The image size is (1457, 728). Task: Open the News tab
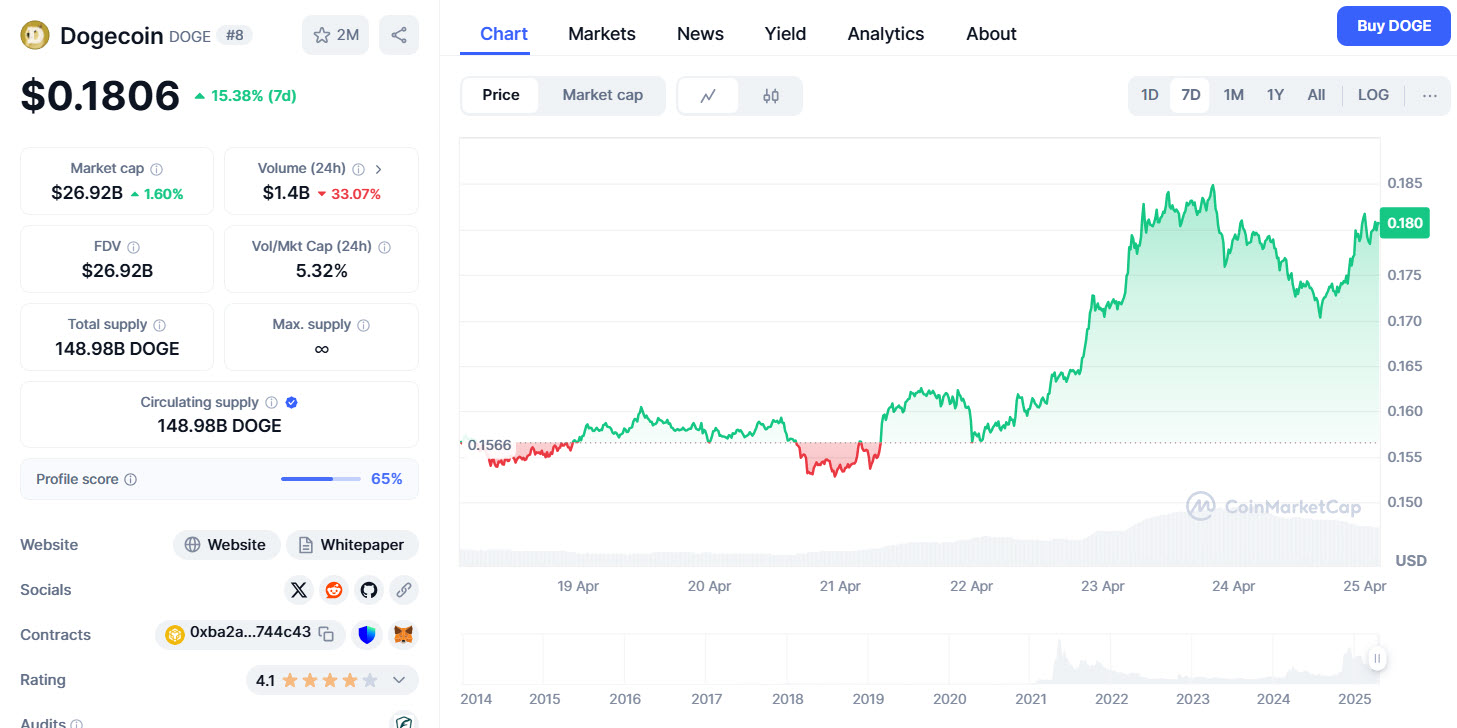[x=699, y=33]
